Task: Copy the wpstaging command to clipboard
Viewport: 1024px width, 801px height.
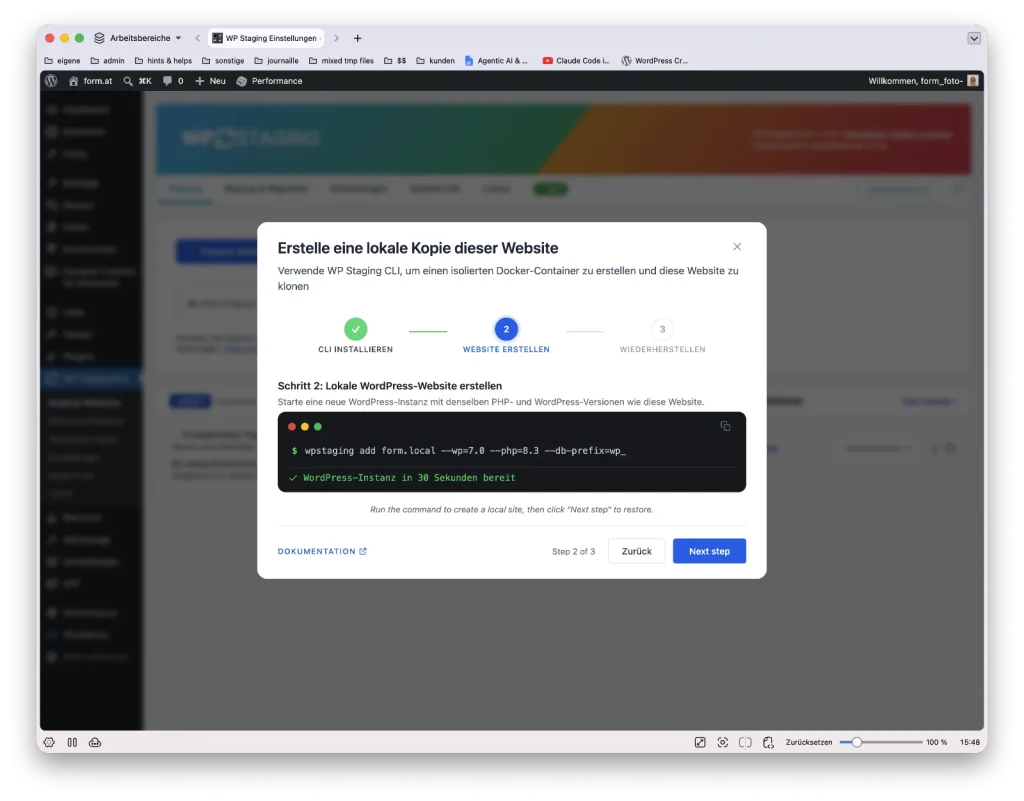Action: [x=725, y=426]
